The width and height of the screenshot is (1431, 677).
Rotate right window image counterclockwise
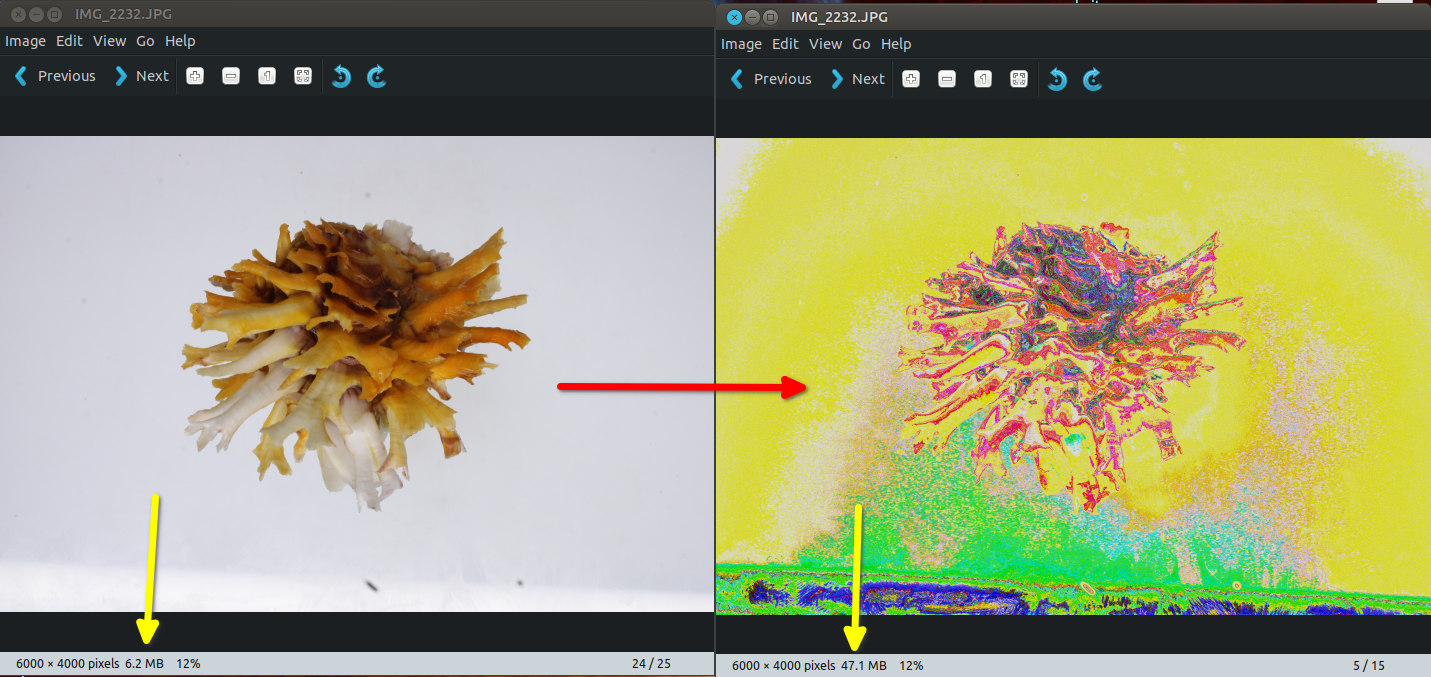click(1057, 79)
